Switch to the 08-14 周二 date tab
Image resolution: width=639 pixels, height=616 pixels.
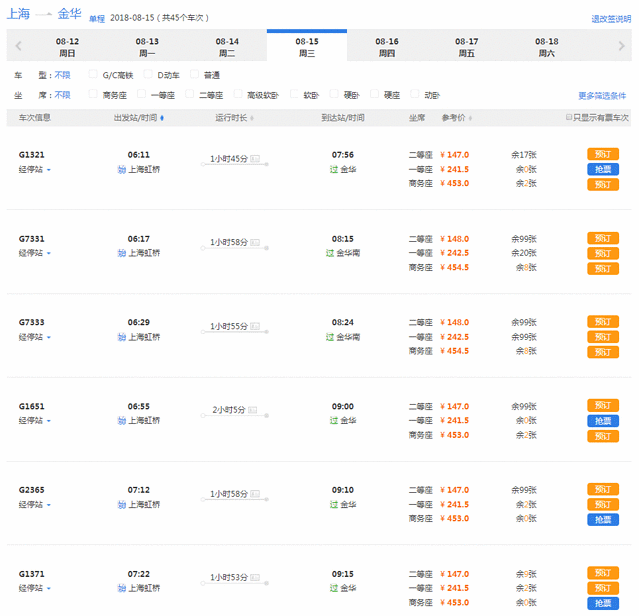227,46
